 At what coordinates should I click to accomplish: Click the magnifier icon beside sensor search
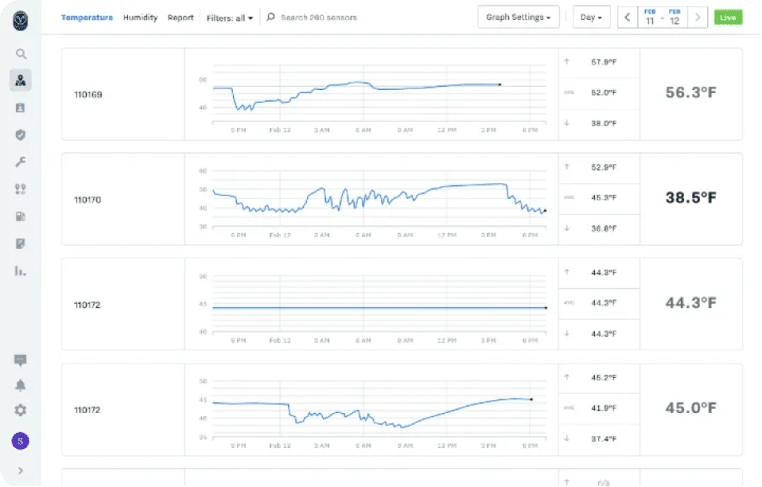[271, 17]
